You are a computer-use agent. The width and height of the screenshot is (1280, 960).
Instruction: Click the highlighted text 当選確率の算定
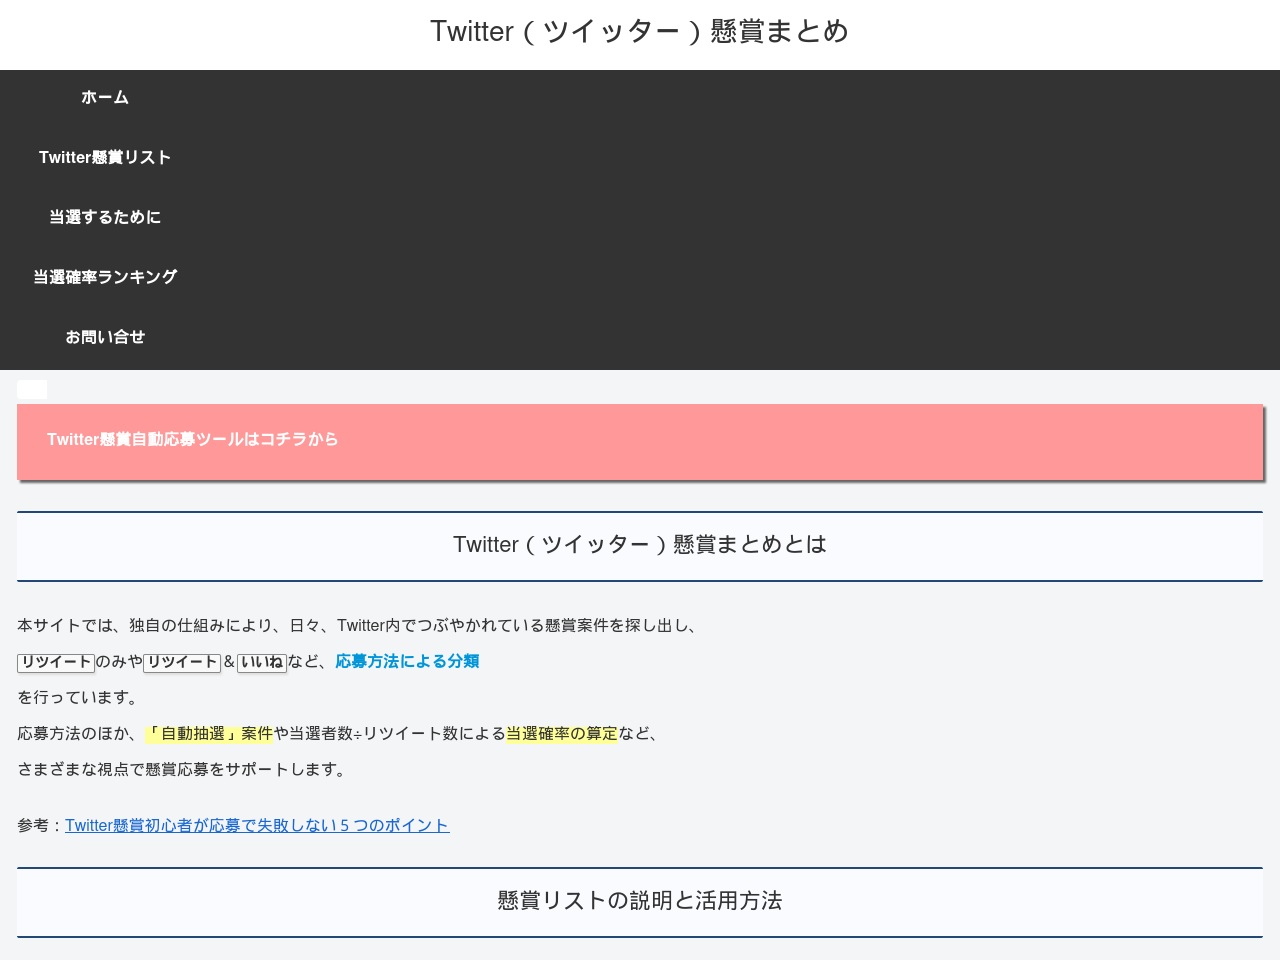(x=562, y=733)
